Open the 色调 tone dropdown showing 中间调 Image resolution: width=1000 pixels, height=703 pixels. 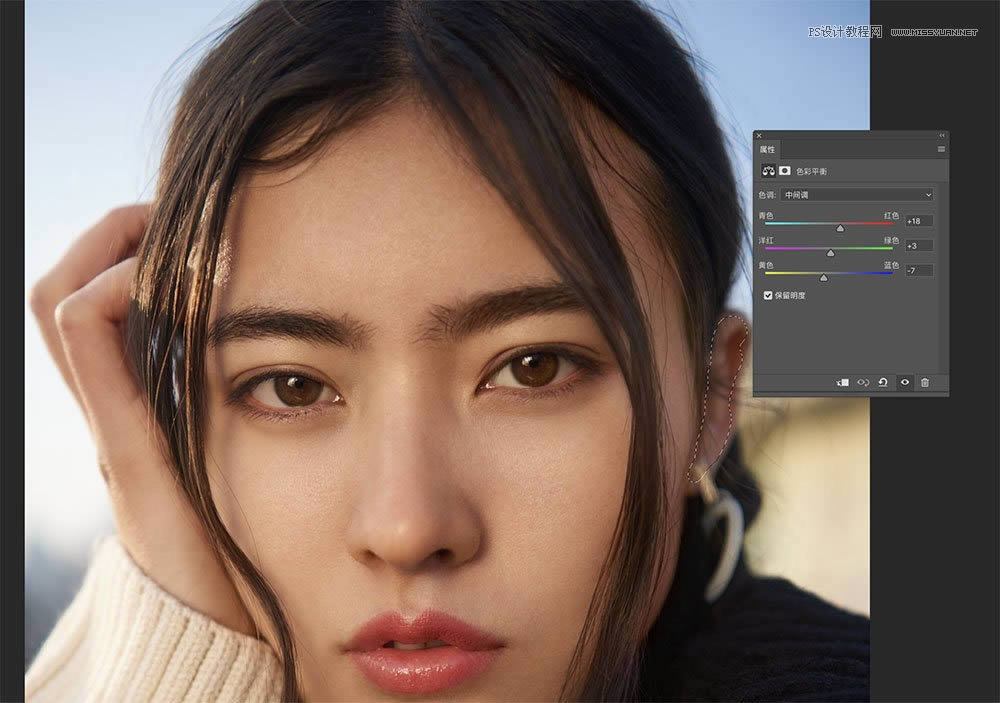click(857, 195)
